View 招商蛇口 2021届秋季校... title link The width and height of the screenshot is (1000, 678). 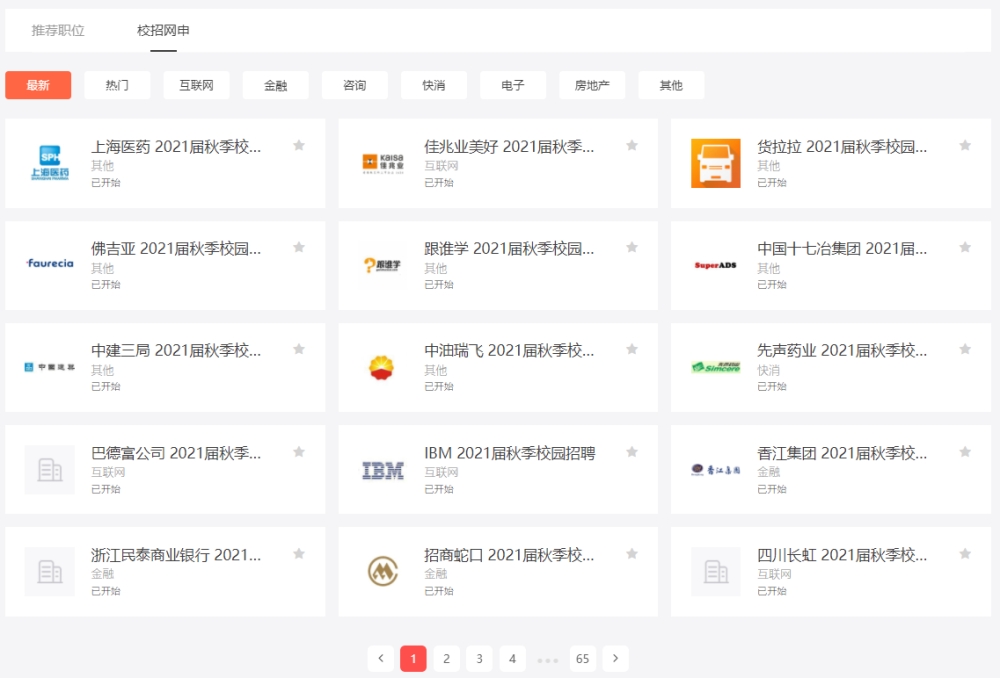(509, 555)
